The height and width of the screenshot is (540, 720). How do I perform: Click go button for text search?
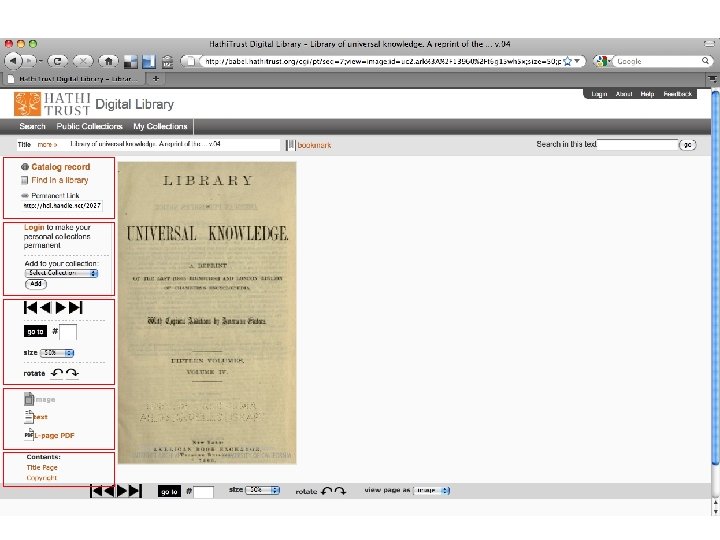pyautogui.click(x=687, y=145)
